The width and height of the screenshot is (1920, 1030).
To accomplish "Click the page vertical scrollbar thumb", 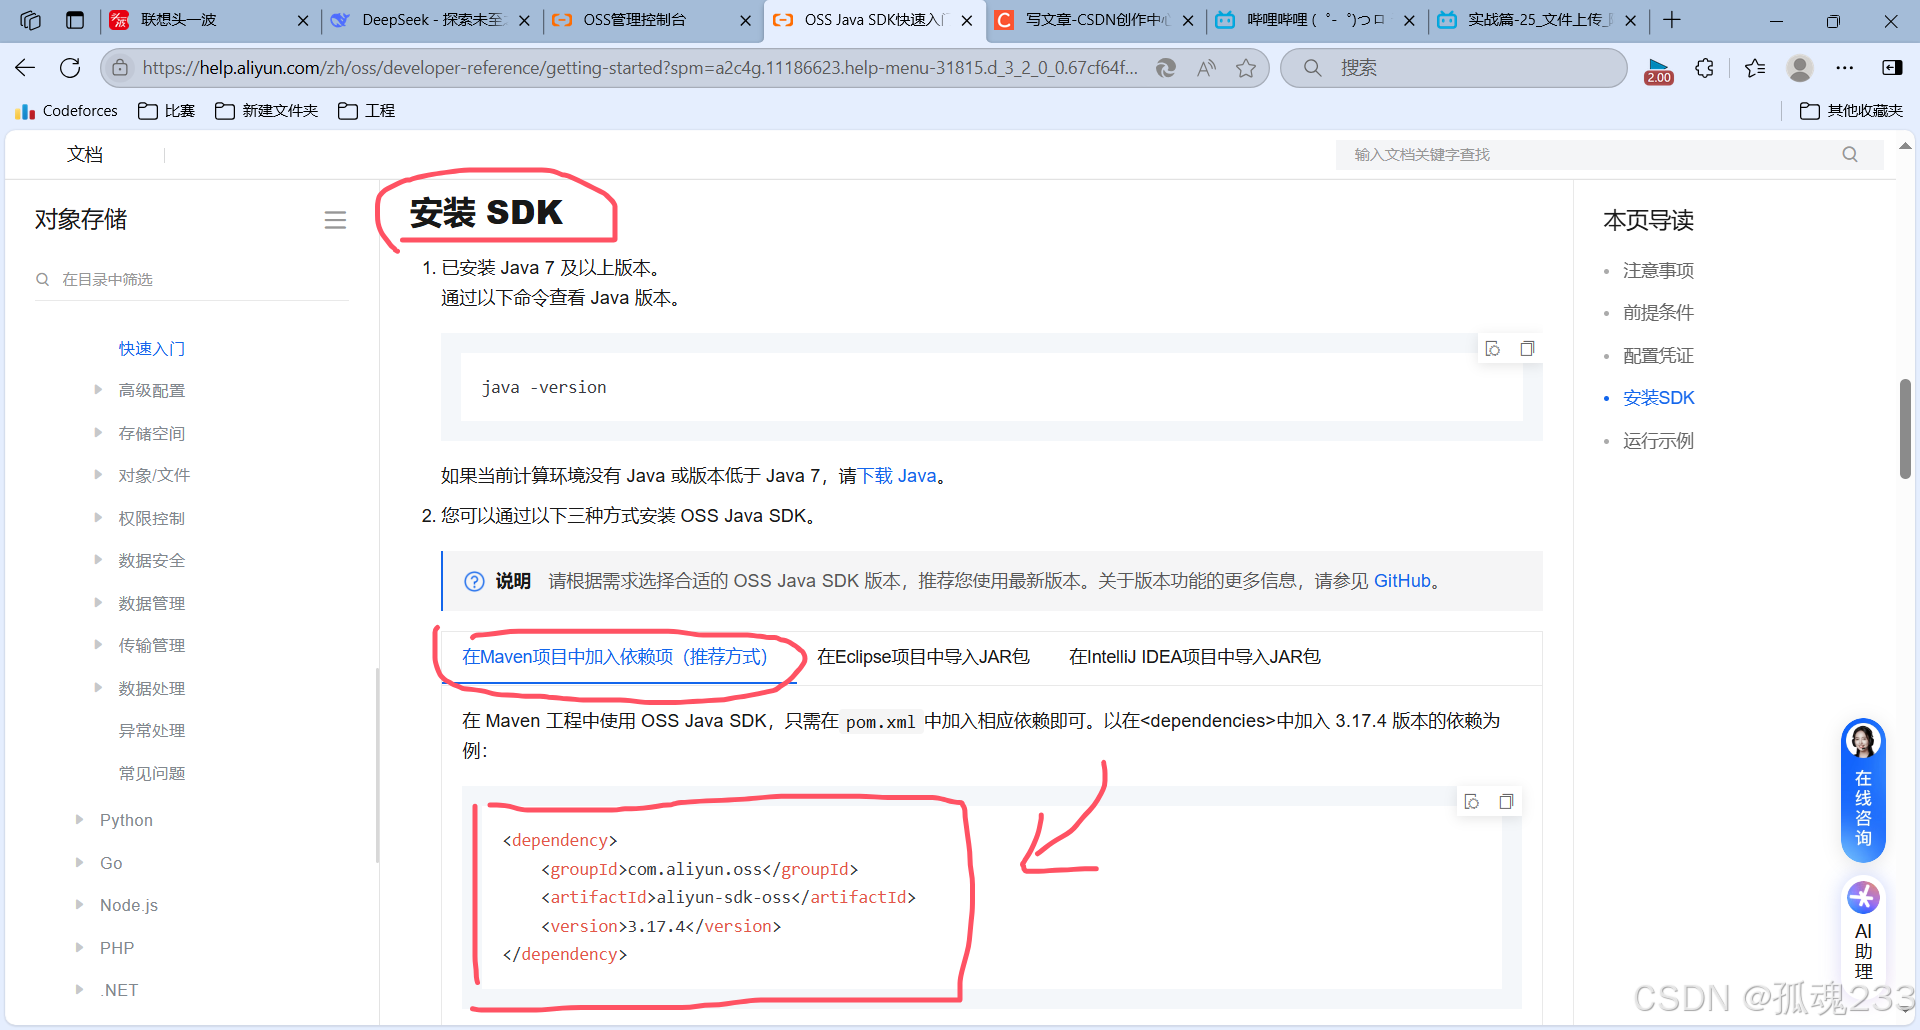I will point(1906,428).
